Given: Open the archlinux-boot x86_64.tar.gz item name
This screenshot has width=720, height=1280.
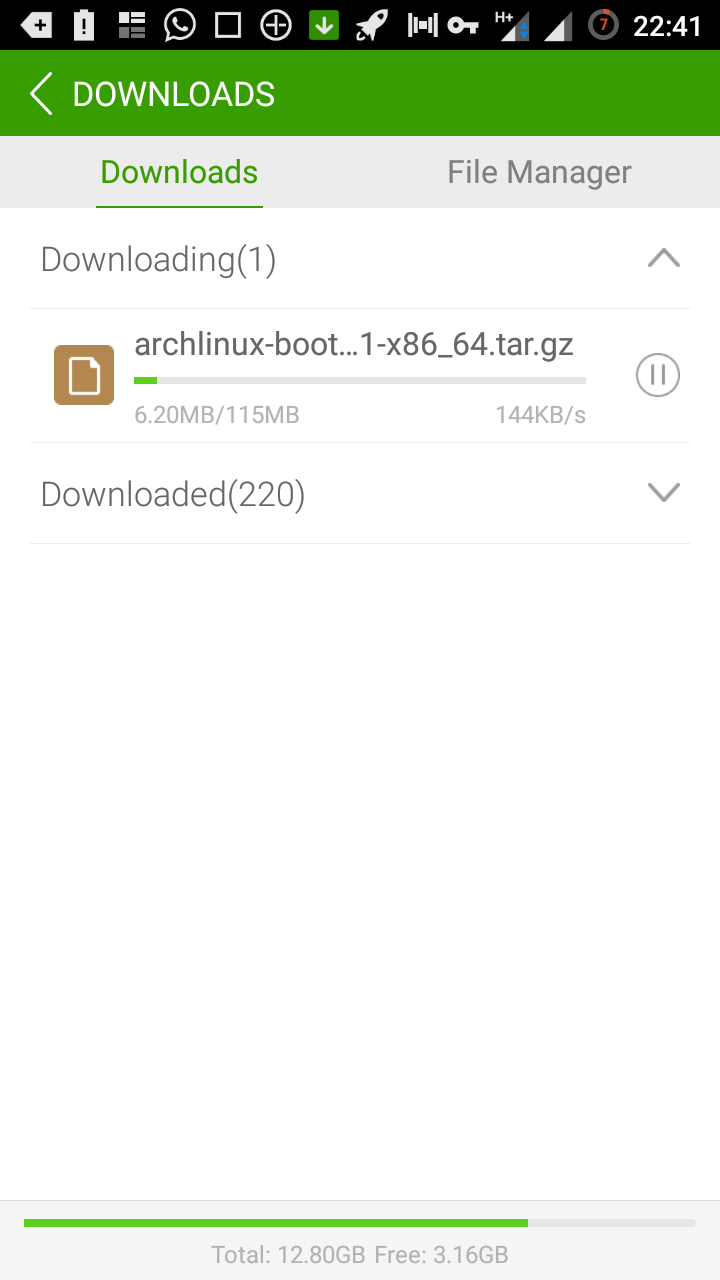Looking at the screenshot, I should (354, 345).
